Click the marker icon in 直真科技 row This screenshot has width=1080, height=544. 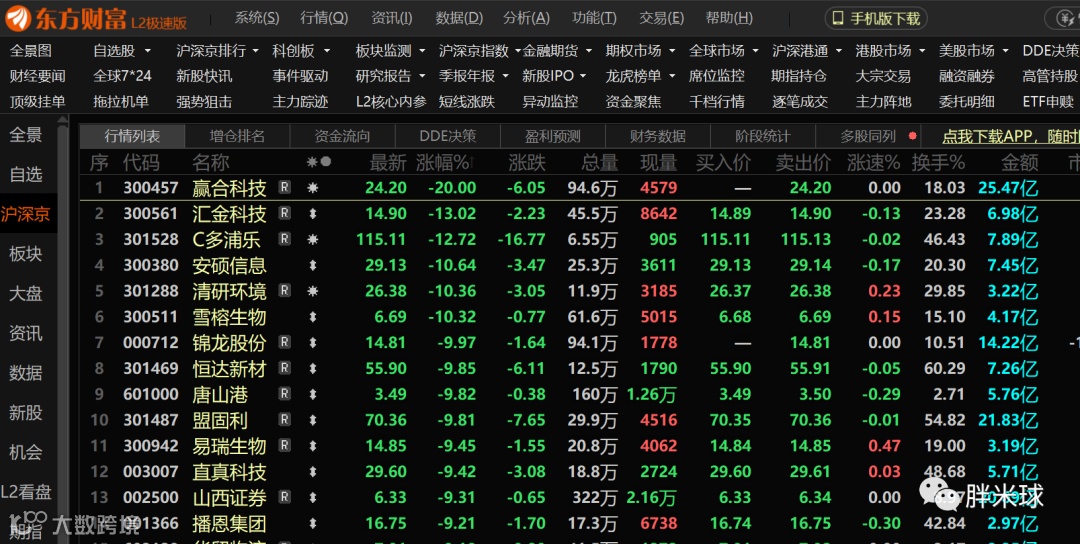click(x=313, y=472)
